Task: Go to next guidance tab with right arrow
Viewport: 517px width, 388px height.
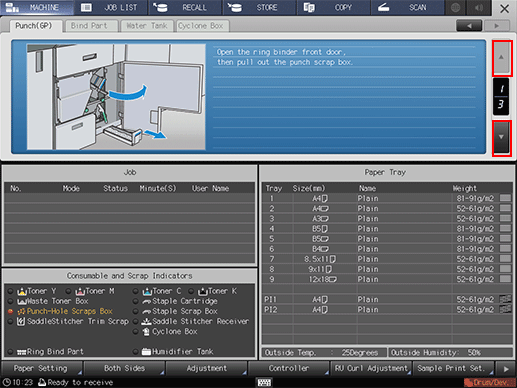Action: coord(497,26)
